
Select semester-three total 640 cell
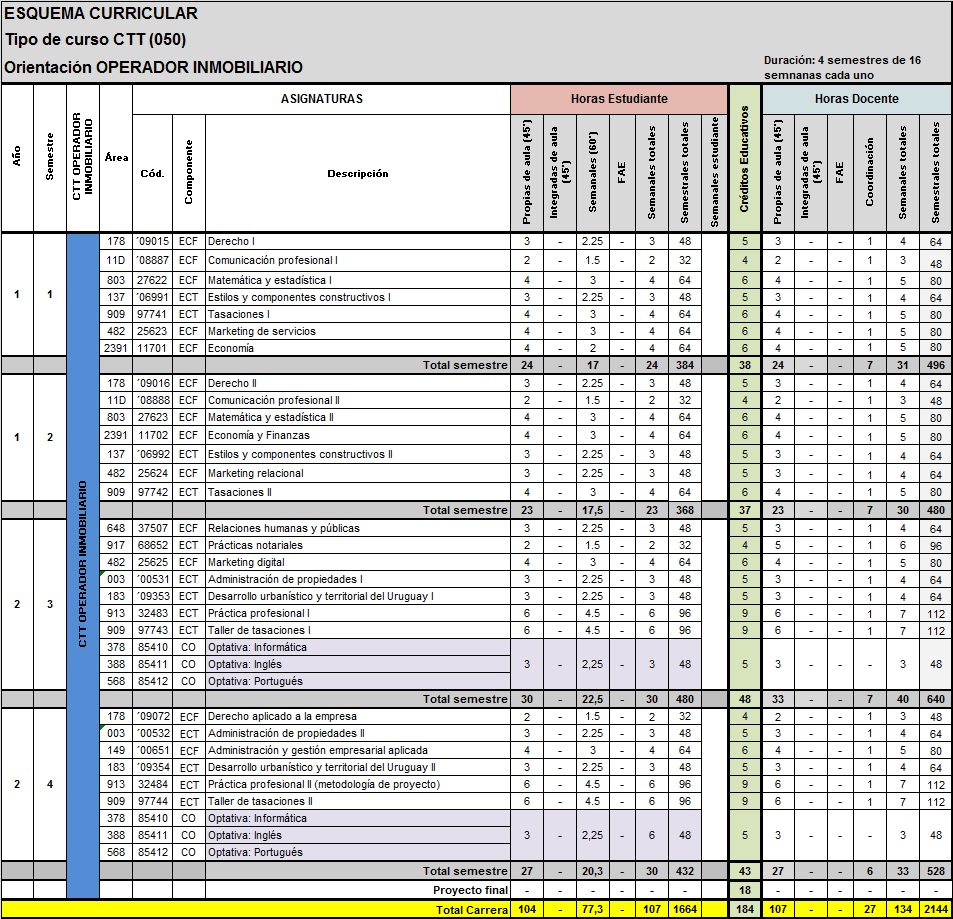(x=935, y=700)
